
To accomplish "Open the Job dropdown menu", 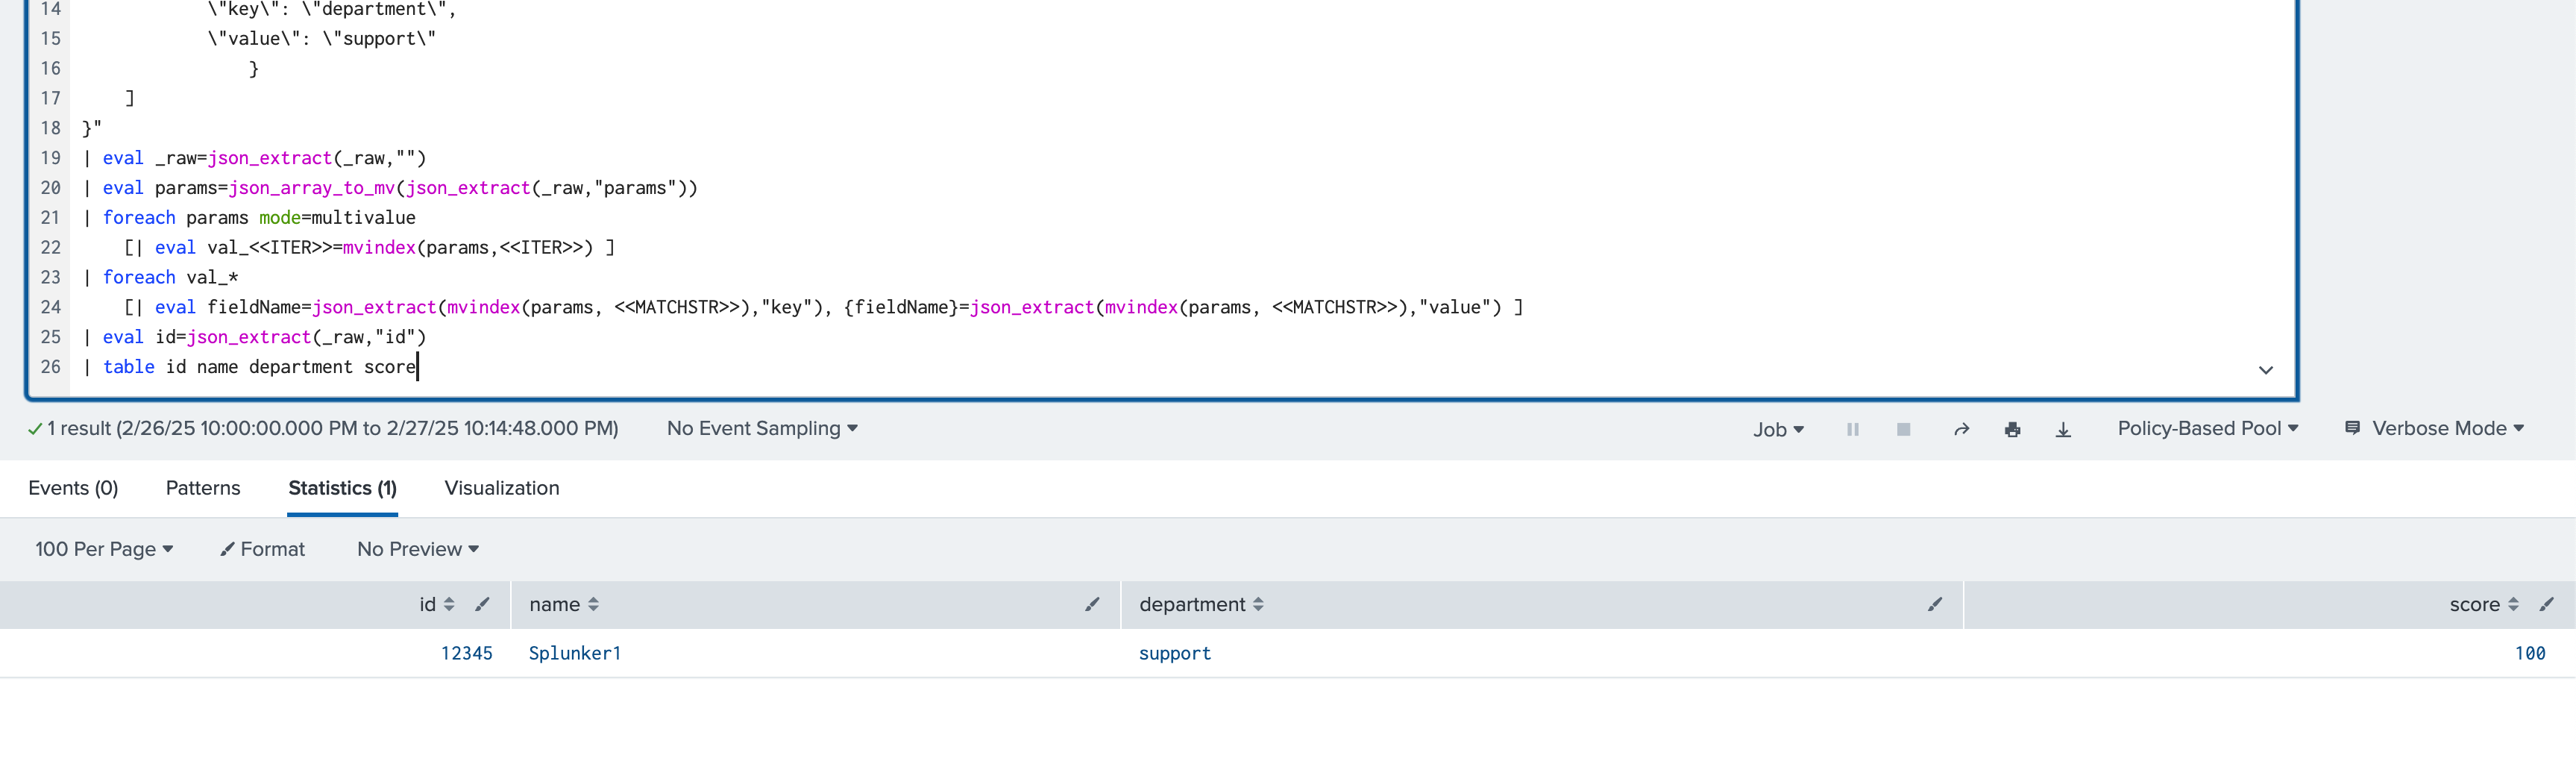I will click(1777, 429).
